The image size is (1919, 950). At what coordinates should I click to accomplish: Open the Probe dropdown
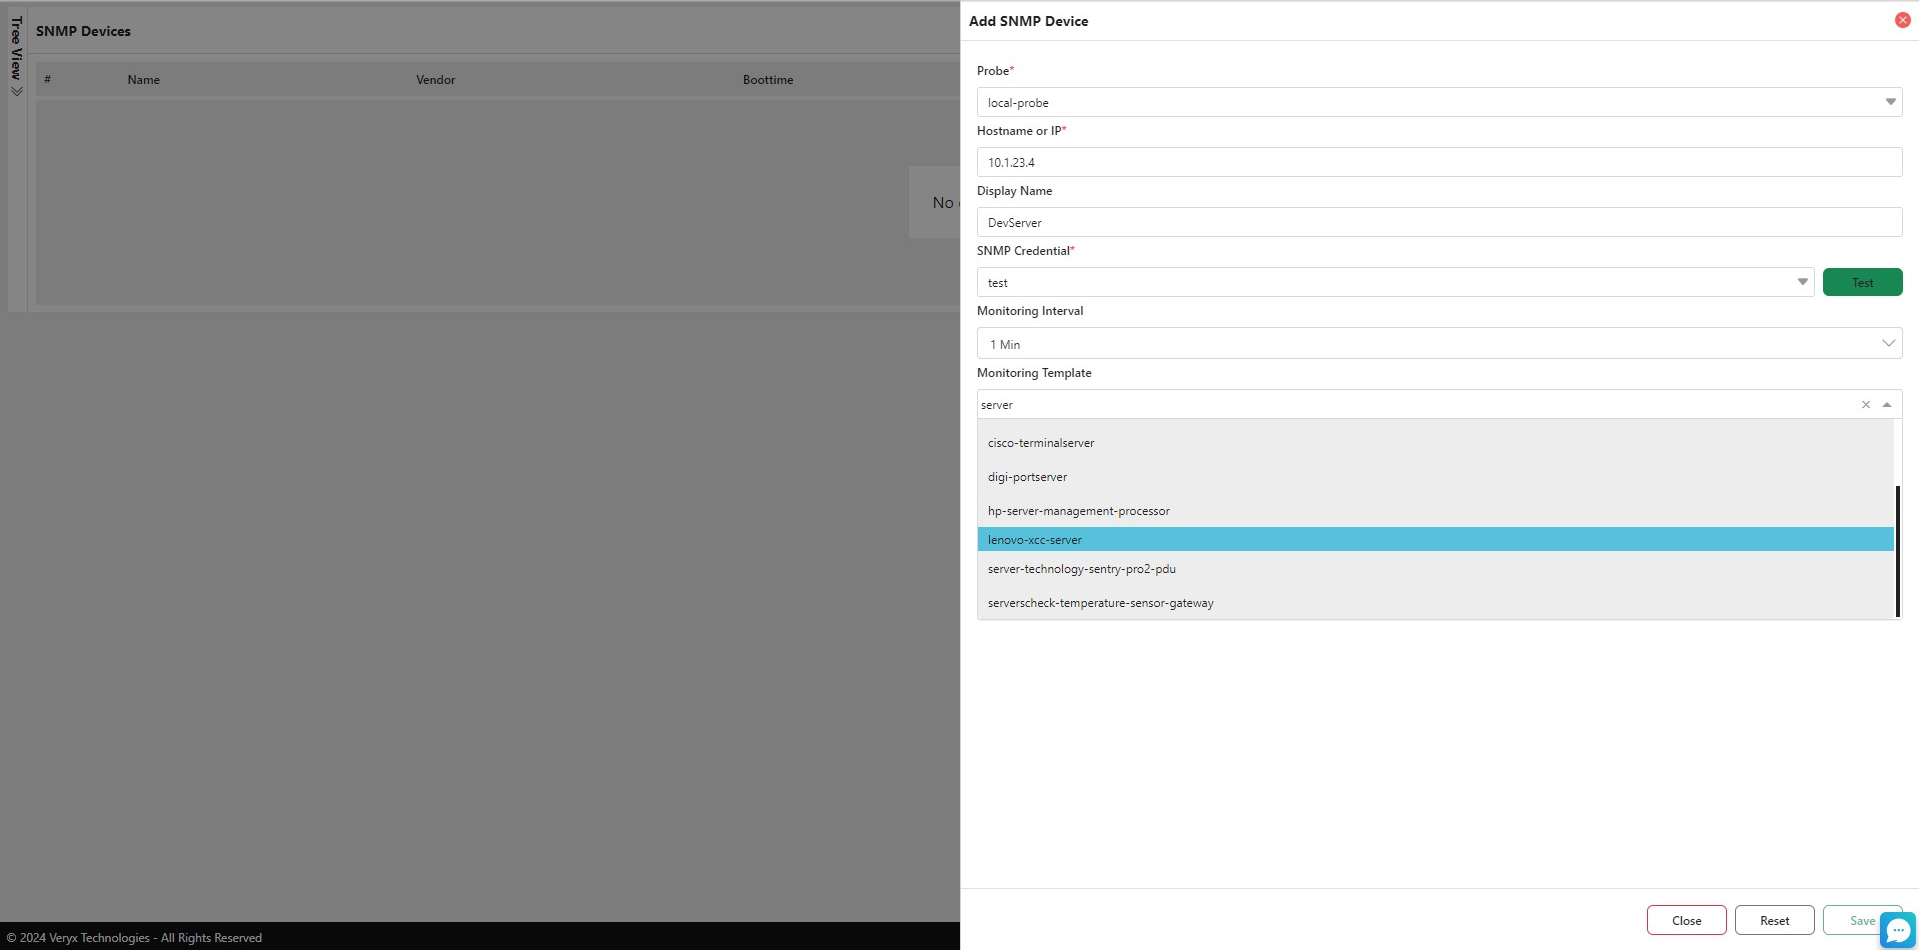point(1890,102)
